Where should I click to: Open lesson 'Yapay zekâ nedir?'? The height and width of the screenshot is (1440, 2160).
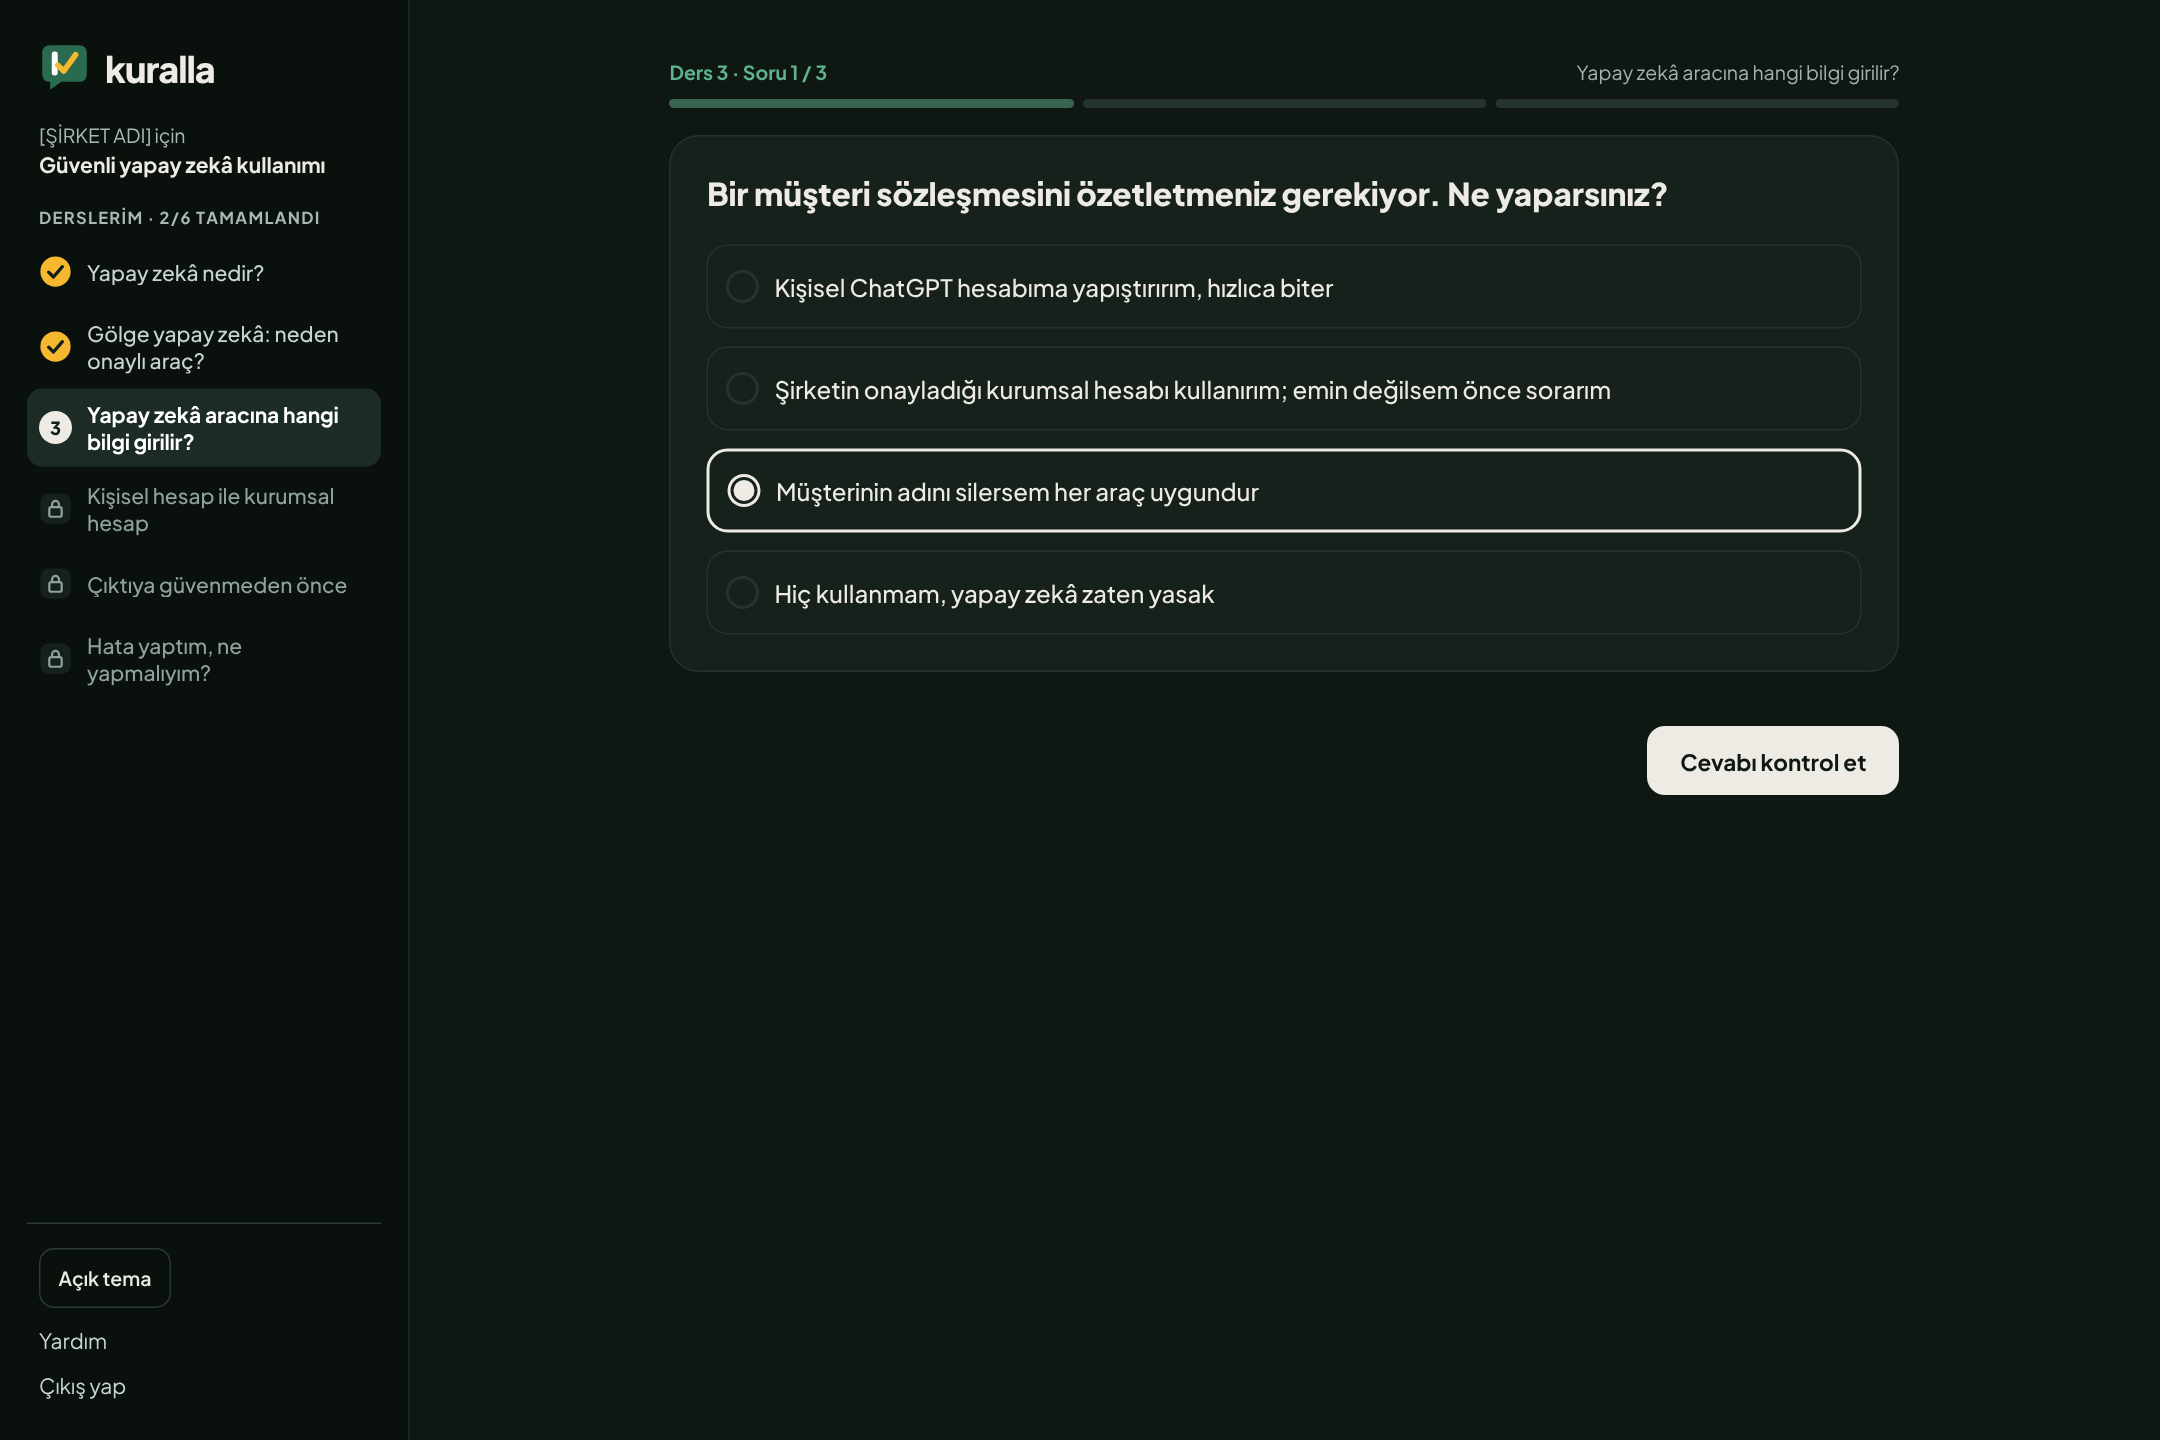(x=204, y=273)
